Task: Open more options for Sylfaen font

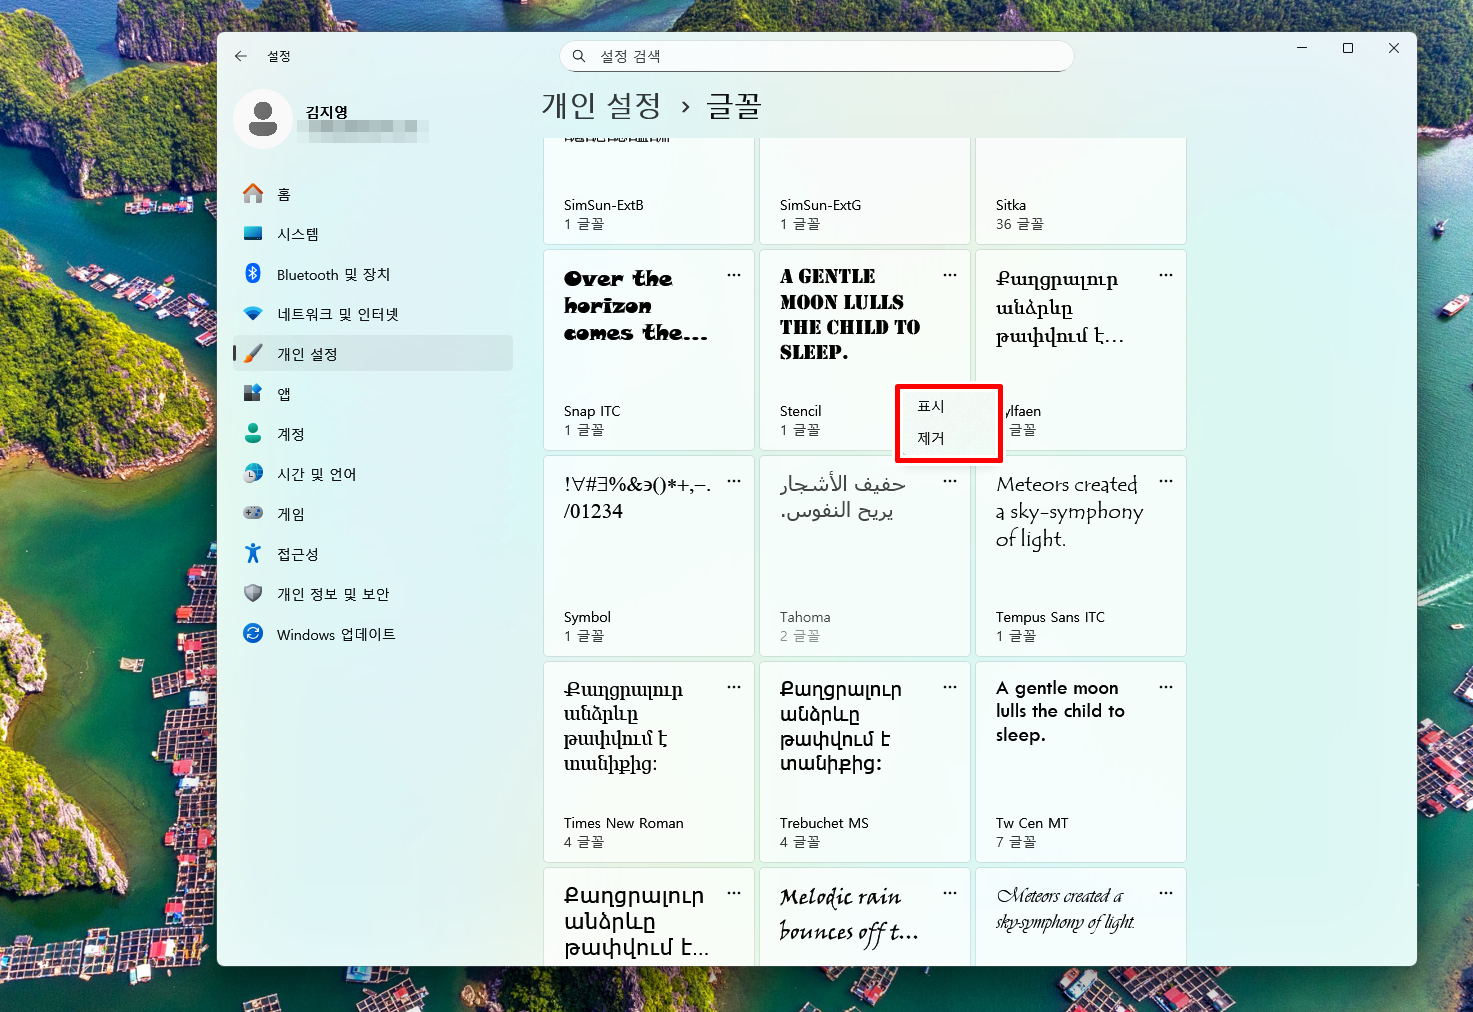Action: [x=1166, y=275]
